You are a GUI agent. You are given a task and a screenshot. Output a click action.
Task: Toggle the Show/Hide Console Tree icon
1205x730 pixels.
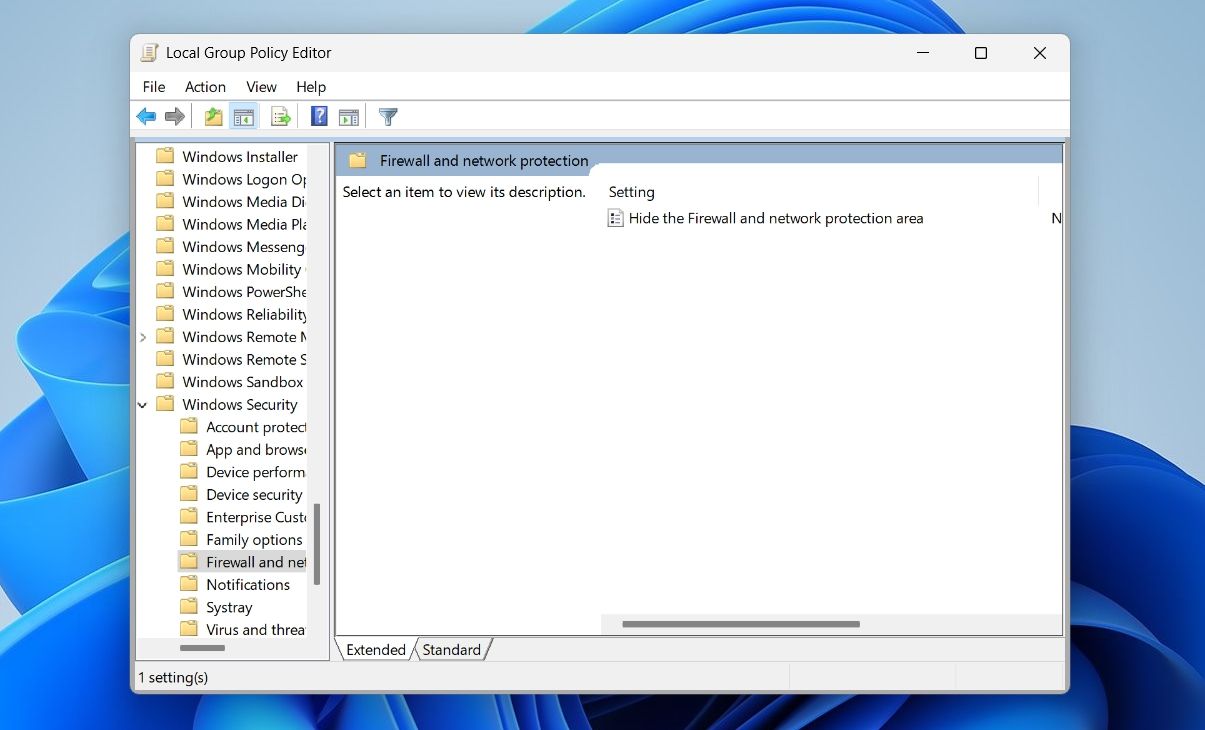click(x=243, y=117)
